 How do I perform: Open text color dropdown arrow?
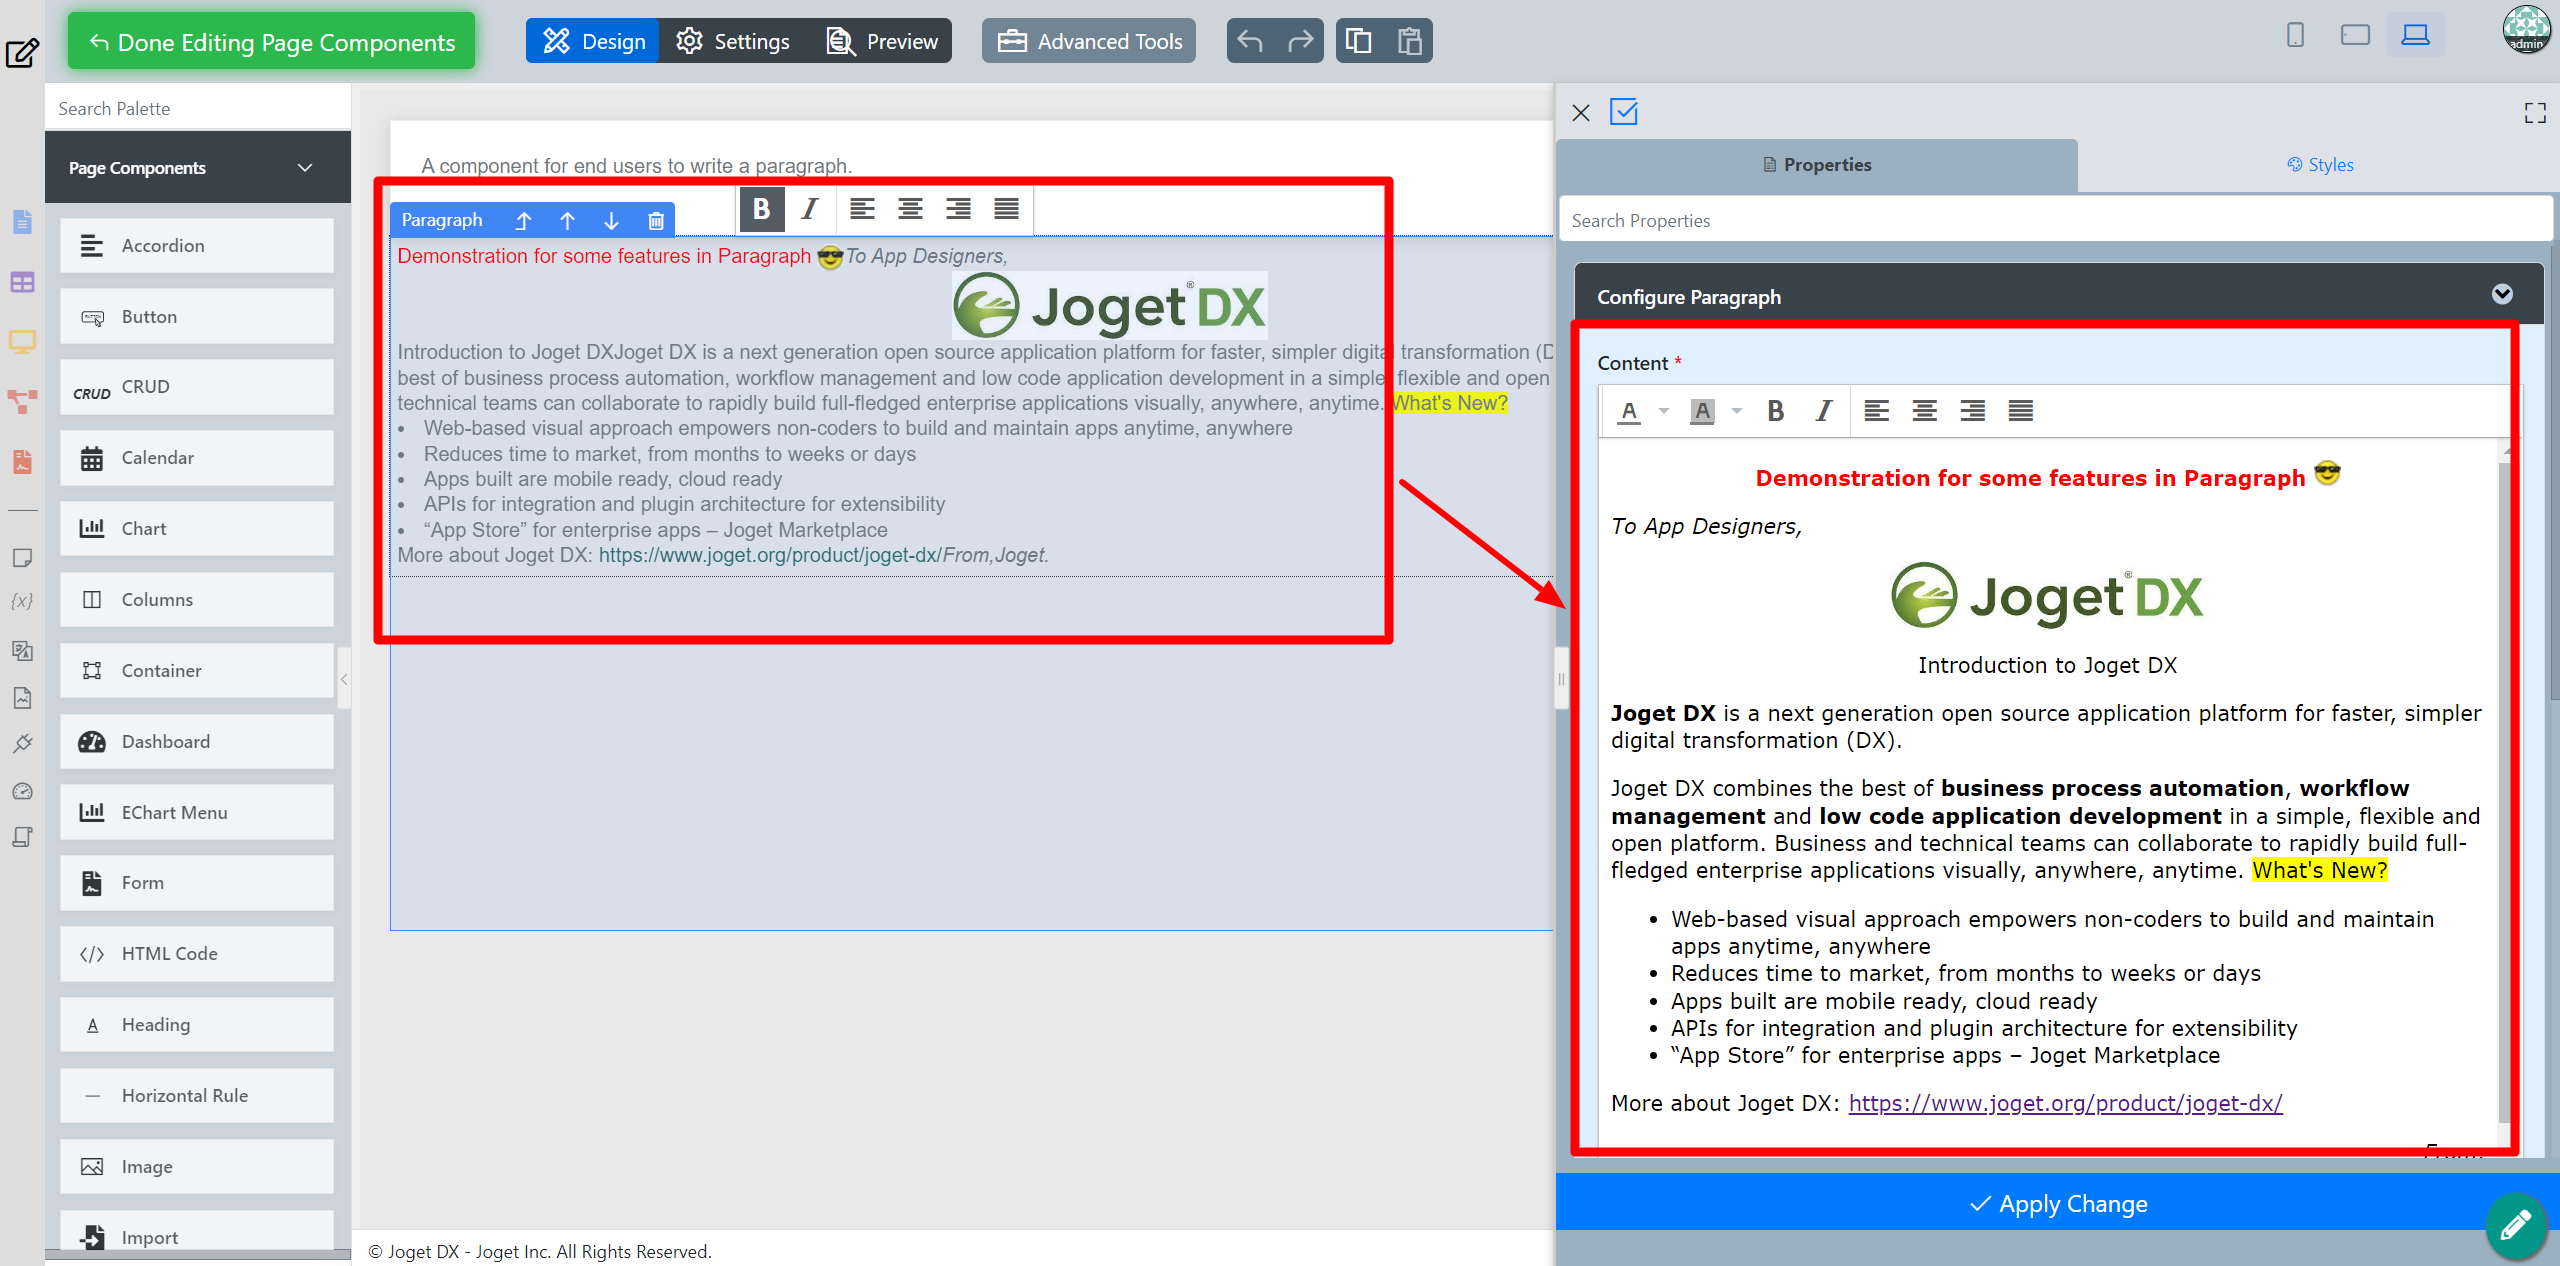coord(1664,411)
